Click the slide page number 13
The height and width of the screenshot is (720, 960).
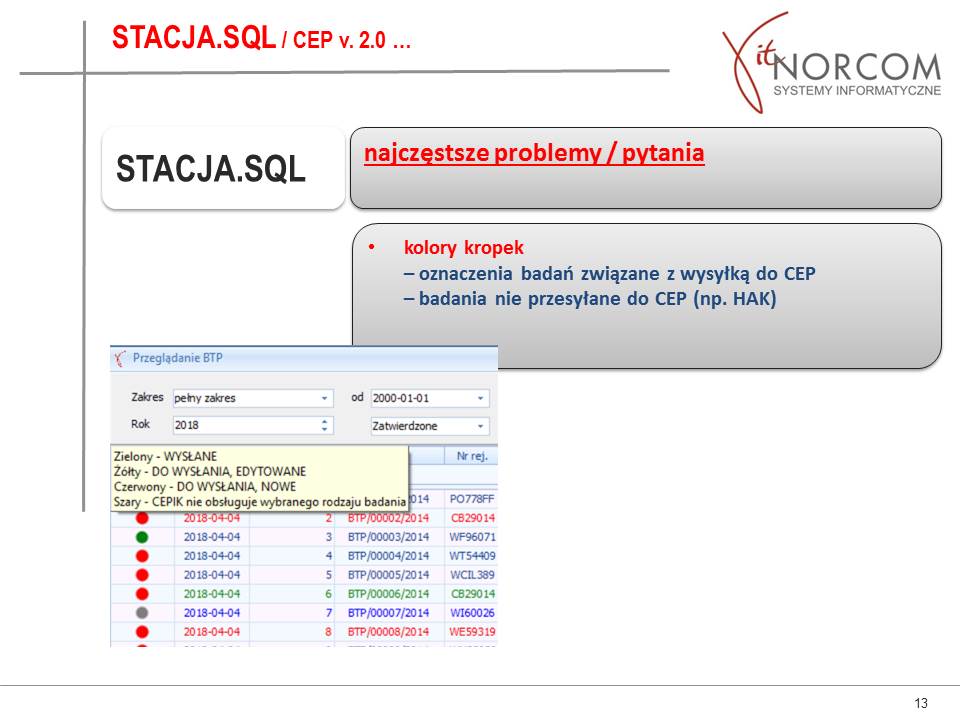pos(921,703)
